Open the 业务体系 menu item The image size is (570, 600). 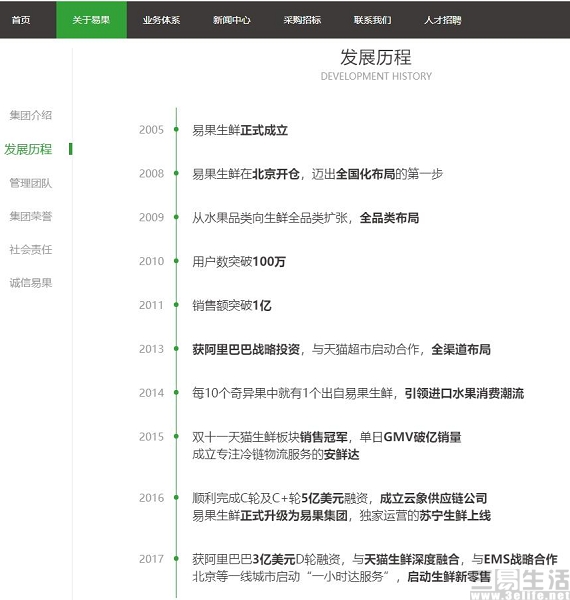coord(161,20)
